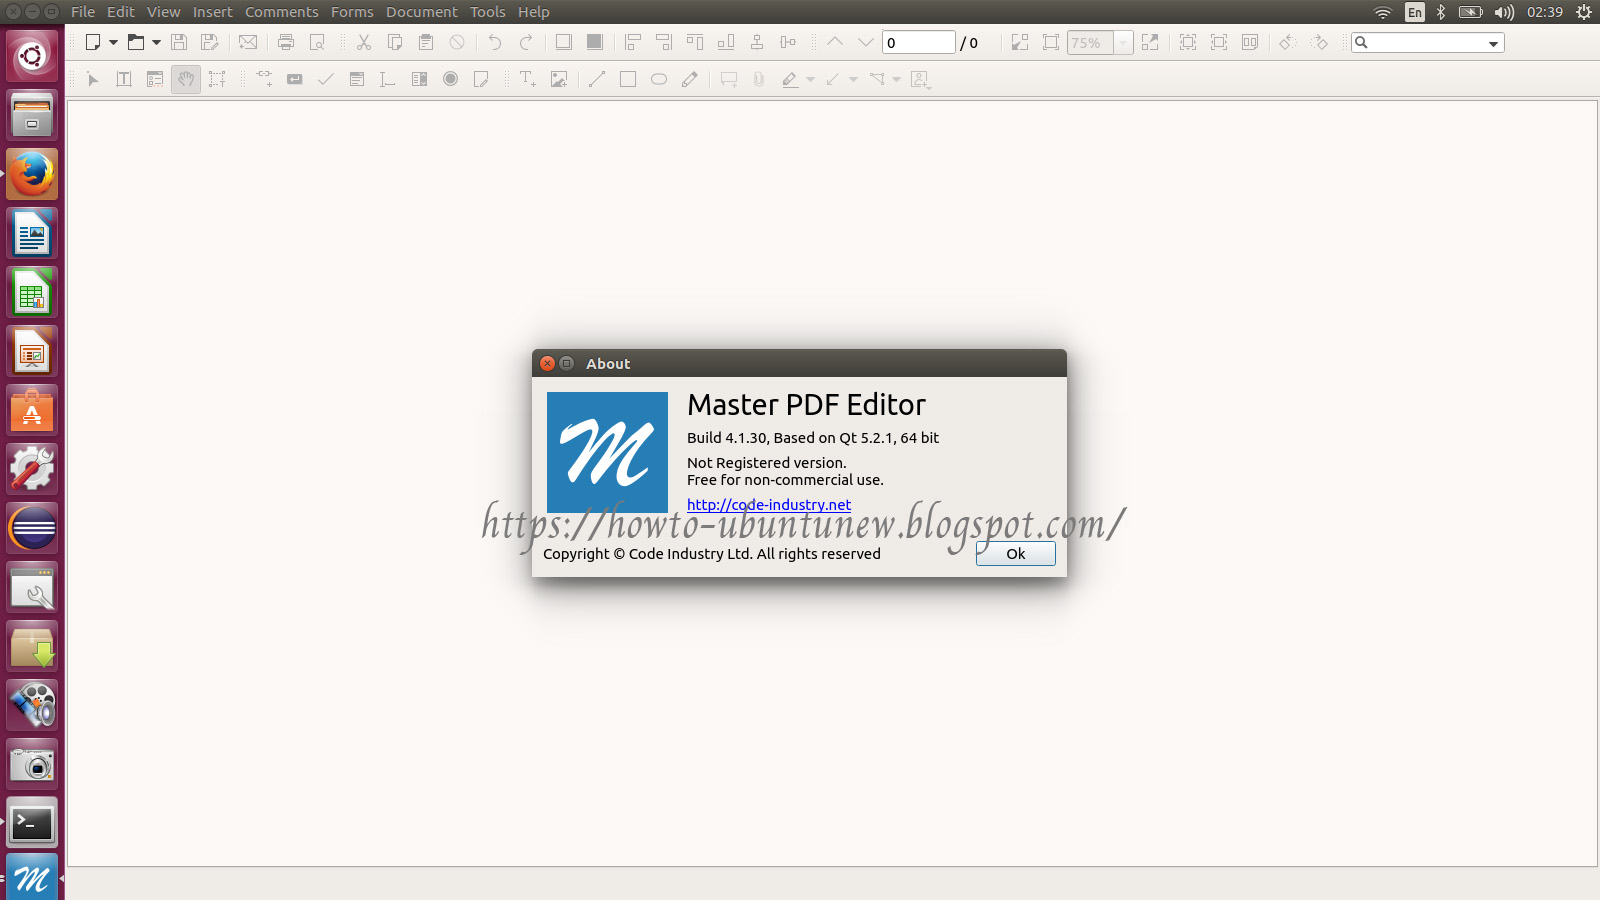Click the page number input field
1600x900 pixels.
coord(918,42)
